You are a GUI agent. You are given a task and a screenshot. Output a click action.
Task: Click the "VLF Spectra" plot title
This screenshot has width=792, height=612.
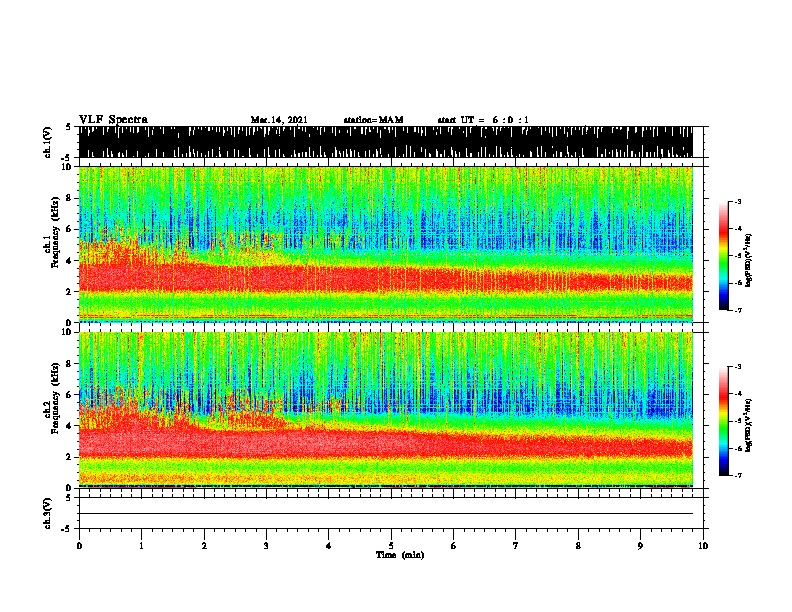click(x=113, y=120)
